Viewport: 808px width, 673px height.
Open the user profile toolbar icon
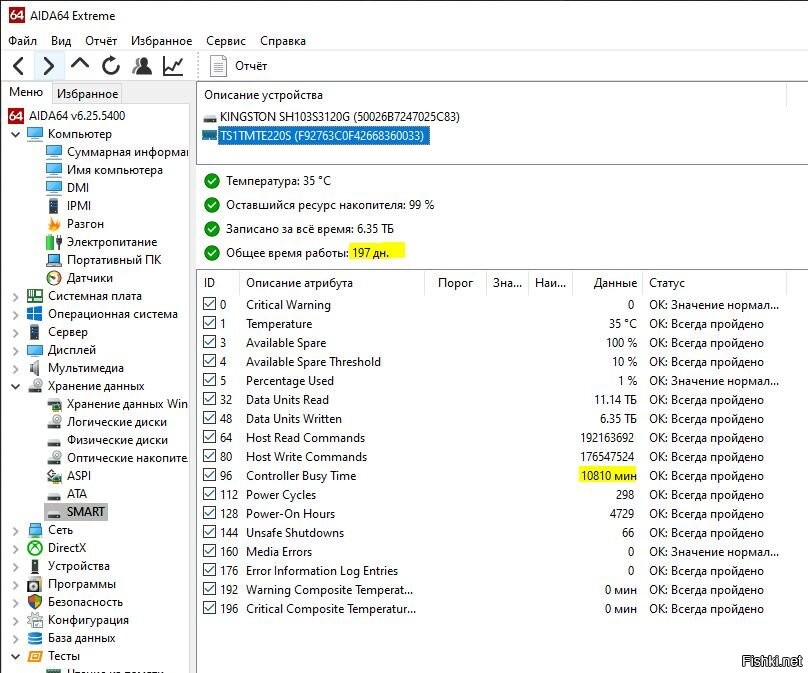142,66
